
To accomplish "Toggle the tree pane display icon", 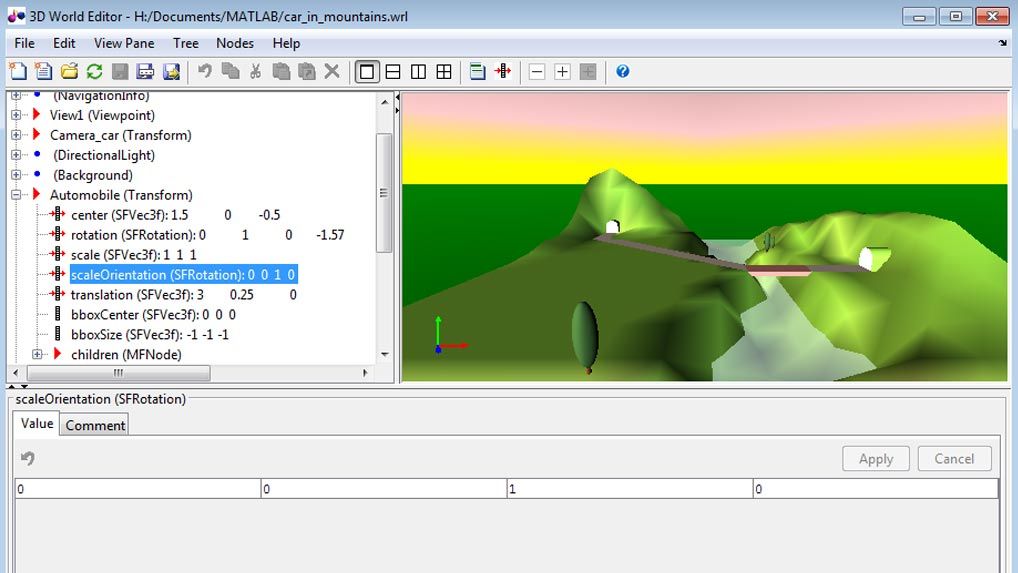I will [x=477, y=71].
